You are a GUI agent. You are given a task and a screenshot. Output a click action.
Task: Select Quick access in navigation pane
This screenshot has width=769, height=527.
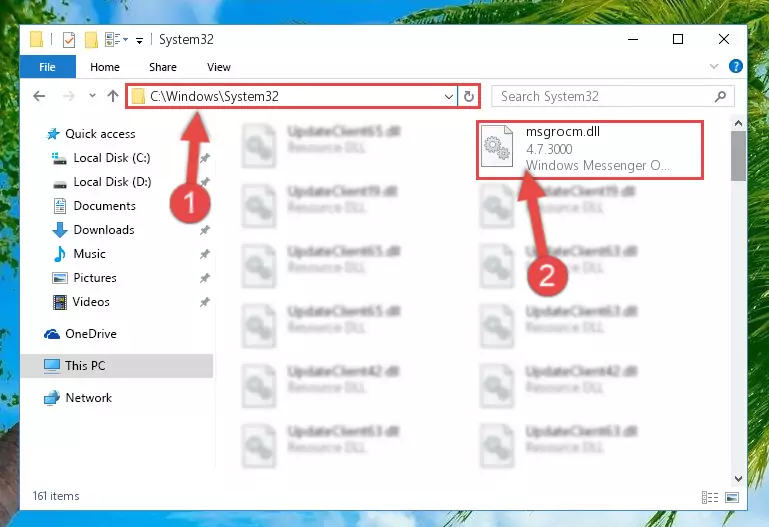(100, 134)
